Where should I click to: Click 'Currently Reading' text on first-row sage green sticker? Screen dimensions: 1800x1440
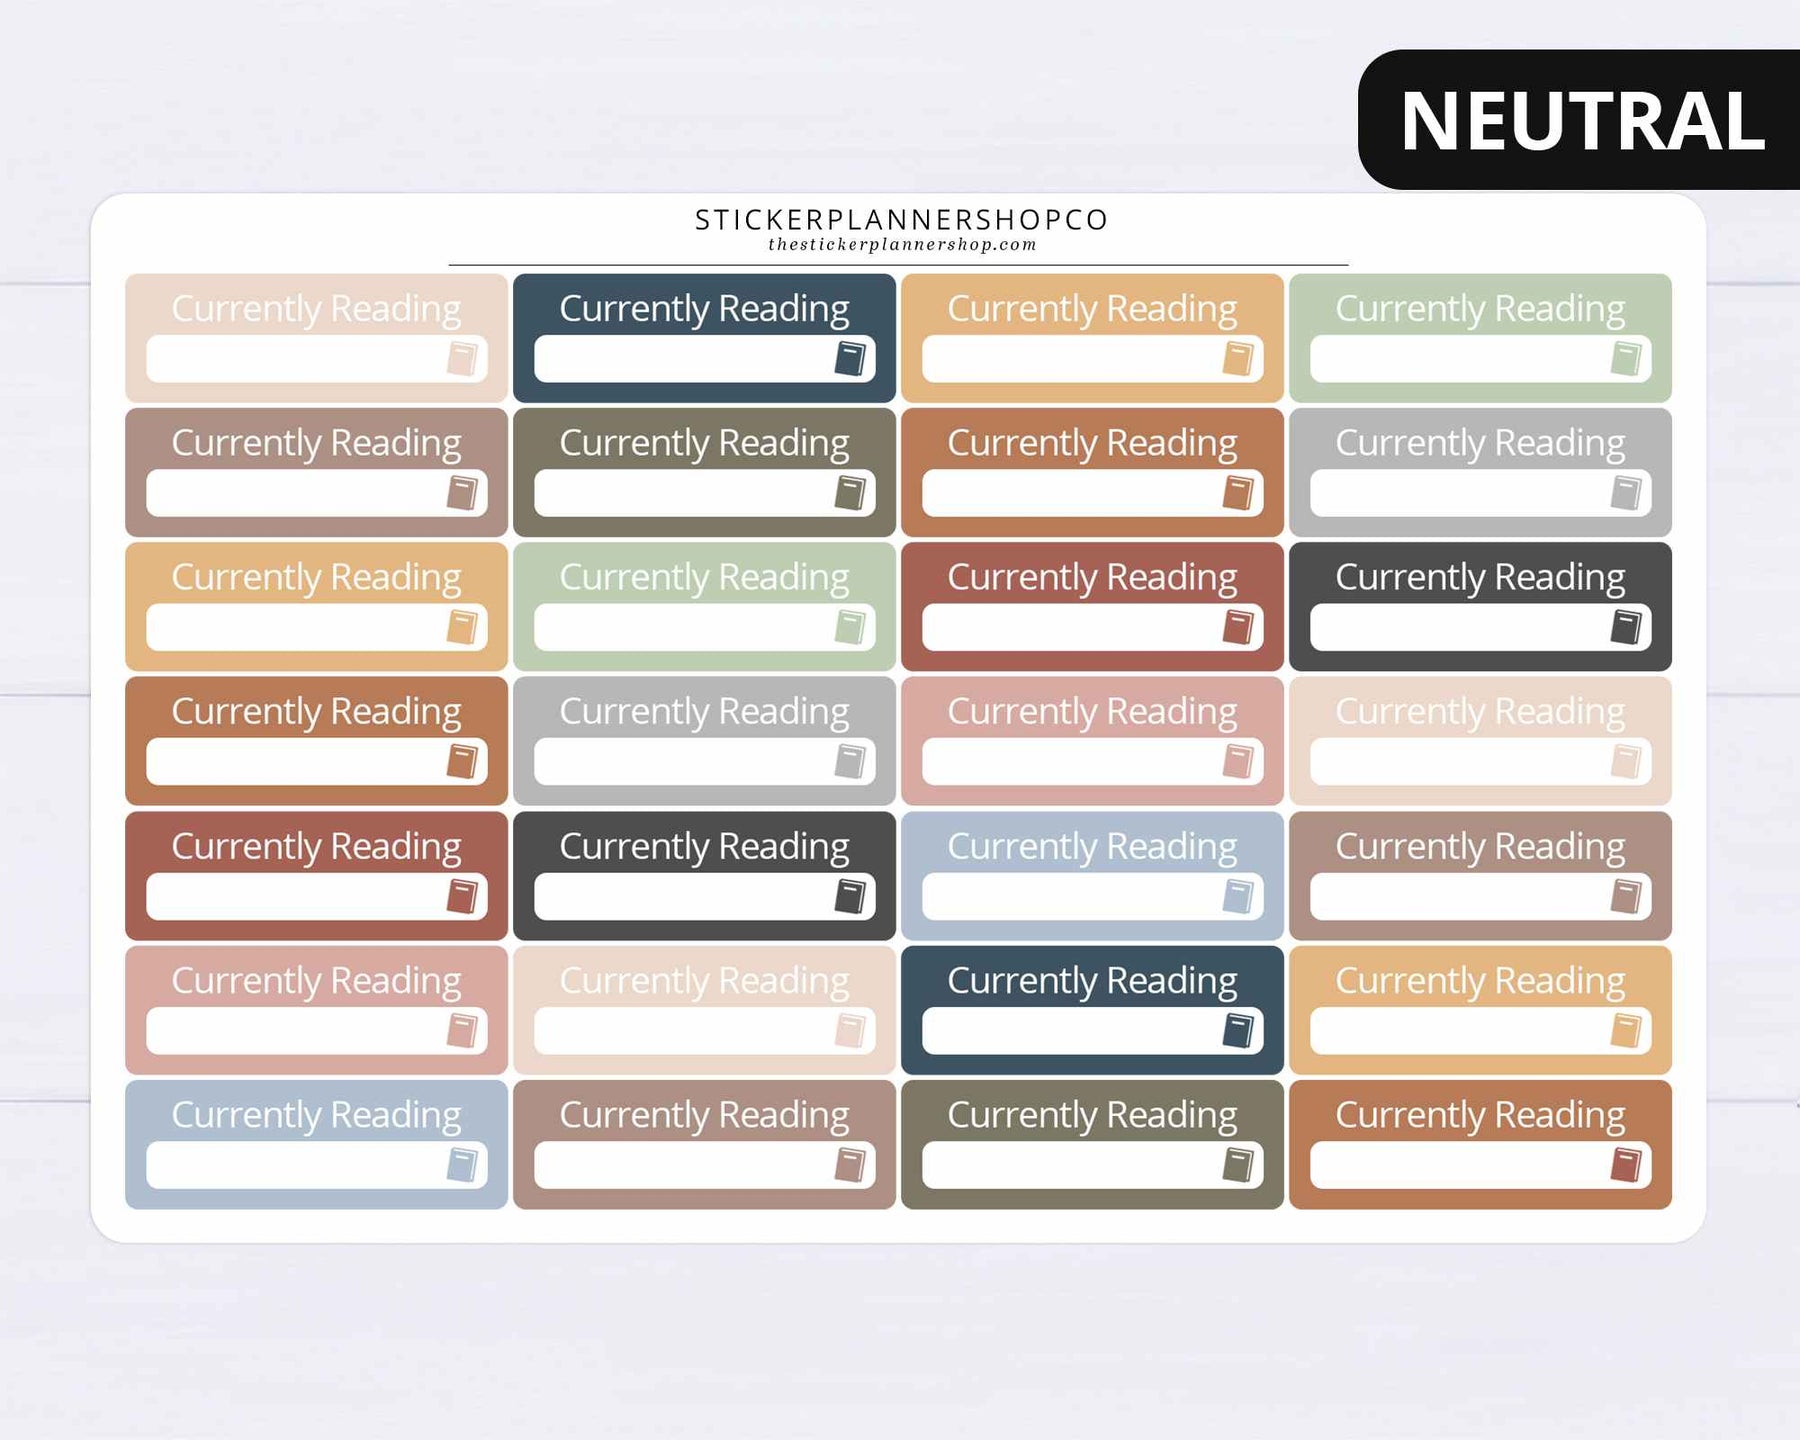coord(1480,310)
